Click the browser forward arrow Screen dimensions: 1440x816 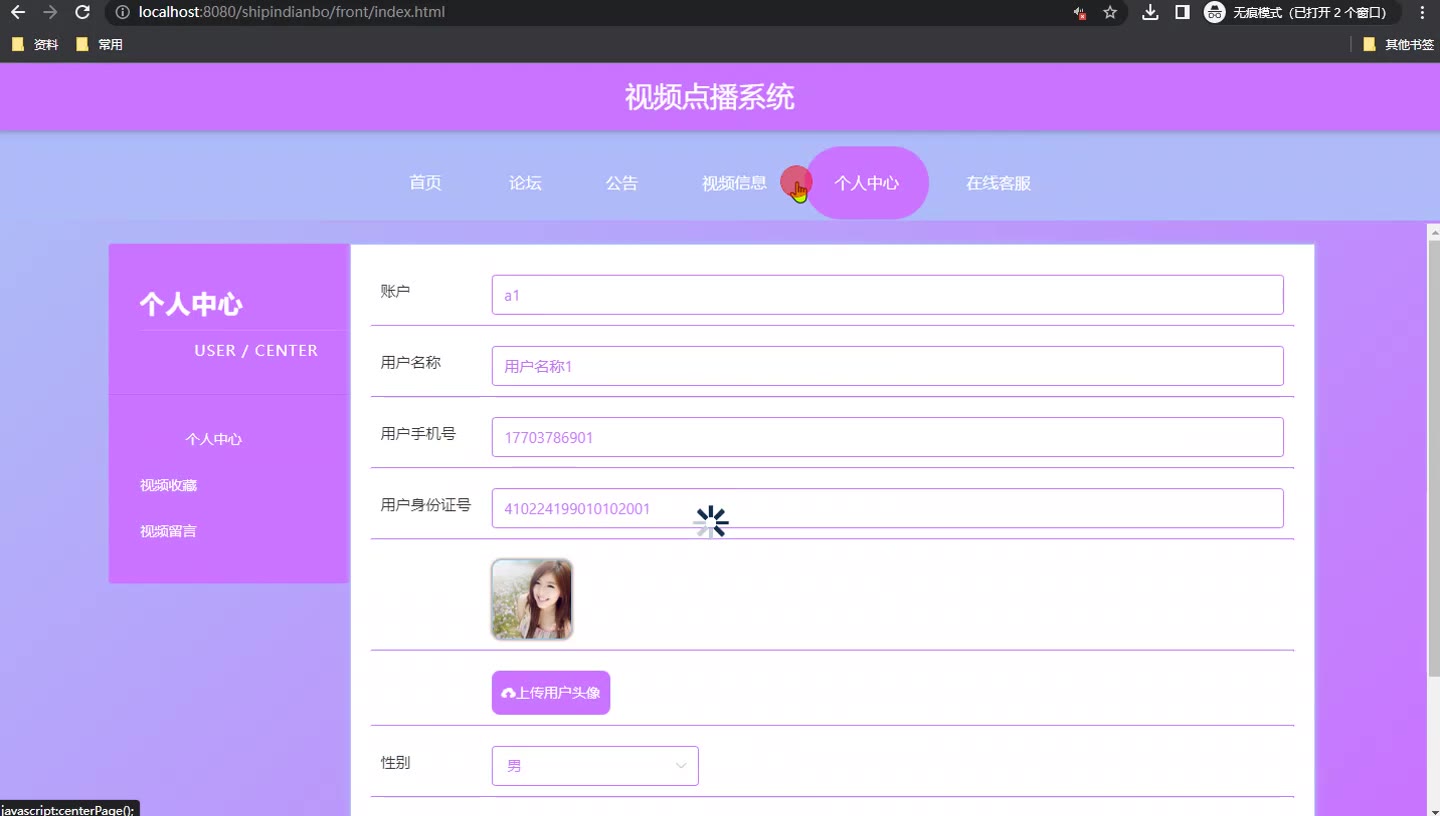click(50, 13)
